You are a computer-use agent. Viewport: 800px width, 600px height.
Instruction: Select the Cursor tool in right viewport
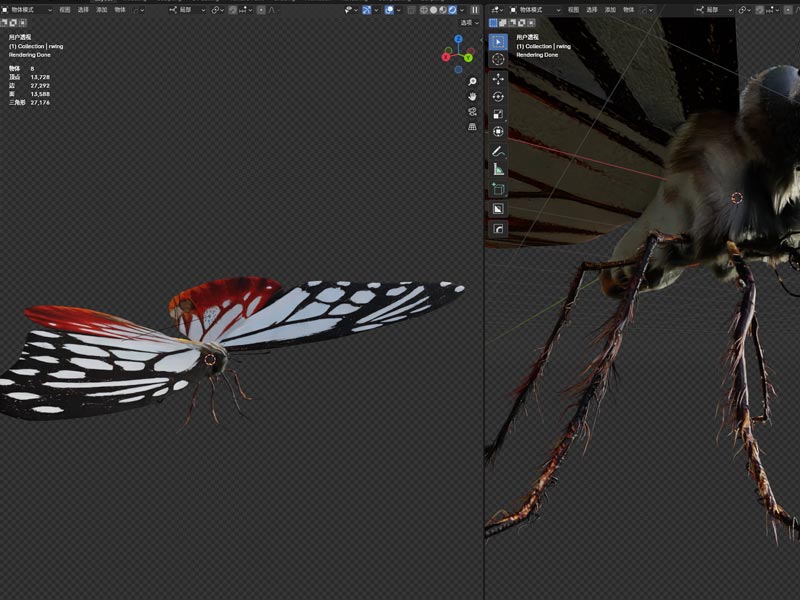tap(498, 59)
